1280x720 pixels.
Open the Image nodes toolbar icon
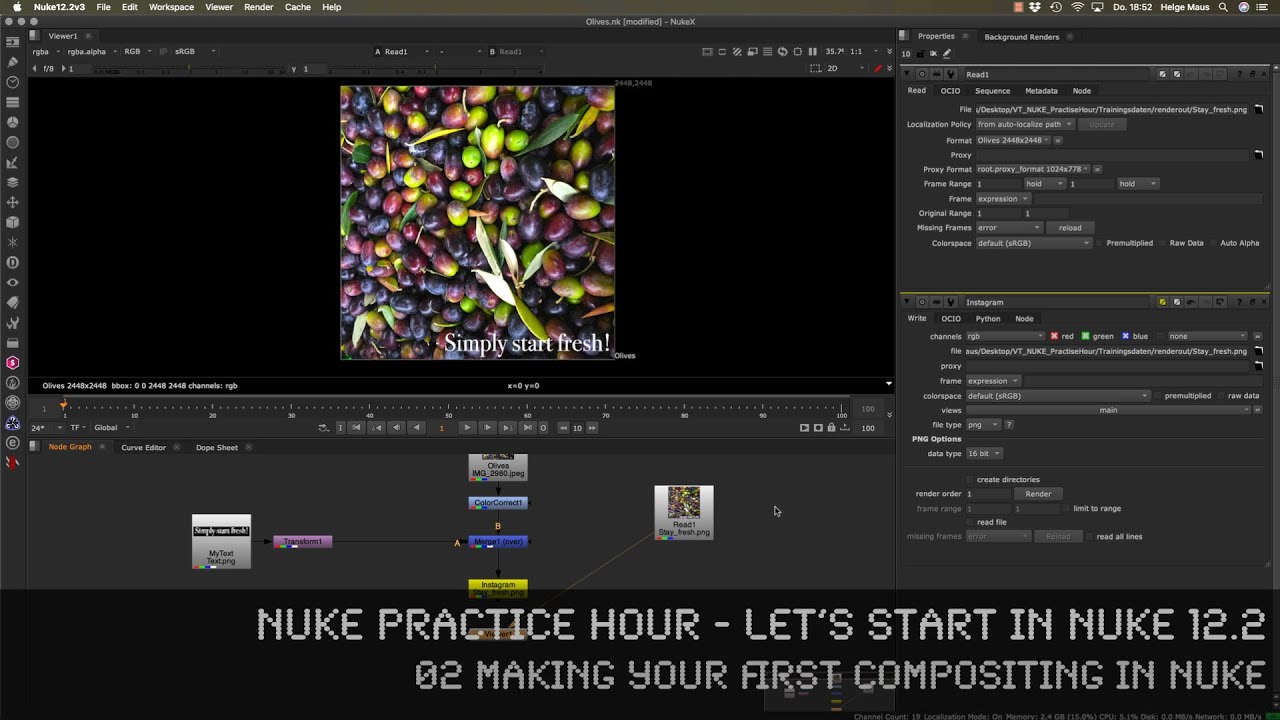[x=13, y=42]
